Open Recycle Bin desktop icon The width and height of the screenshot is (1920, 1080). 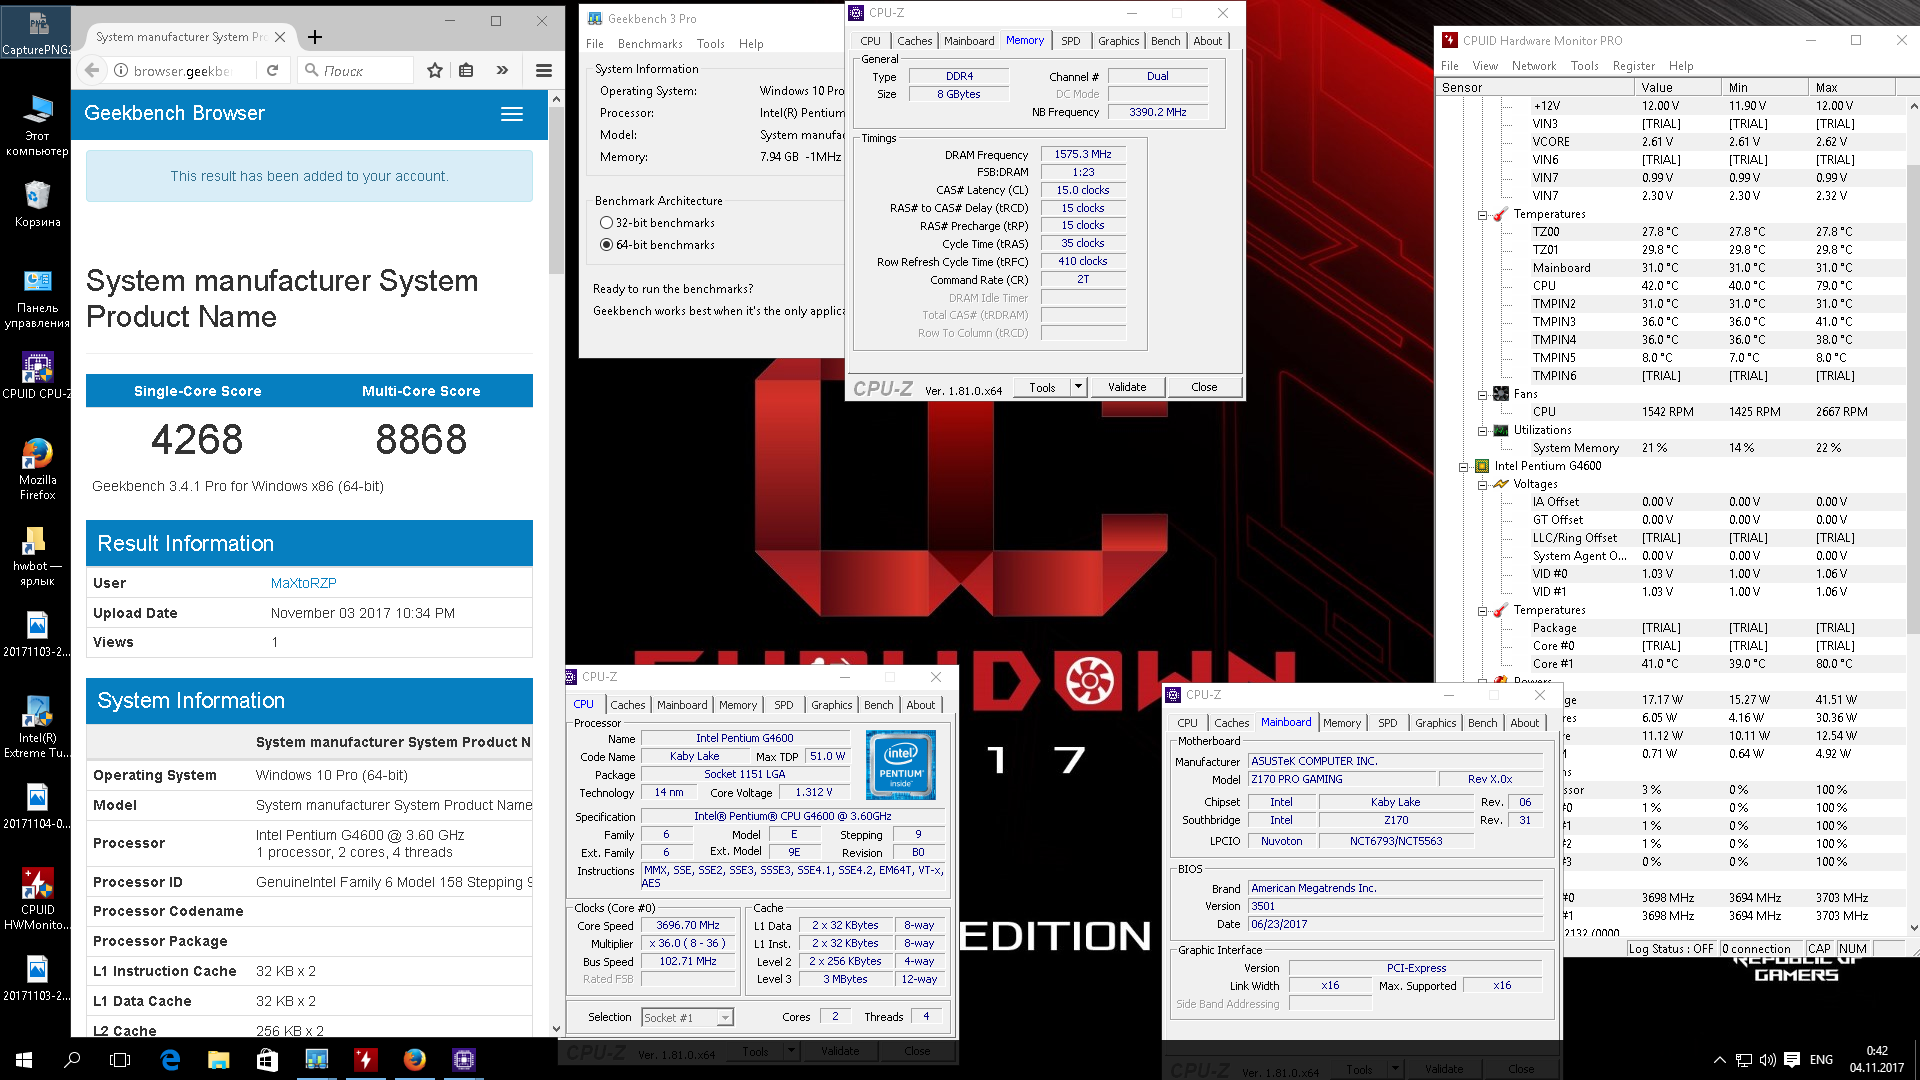coord(37,204)
